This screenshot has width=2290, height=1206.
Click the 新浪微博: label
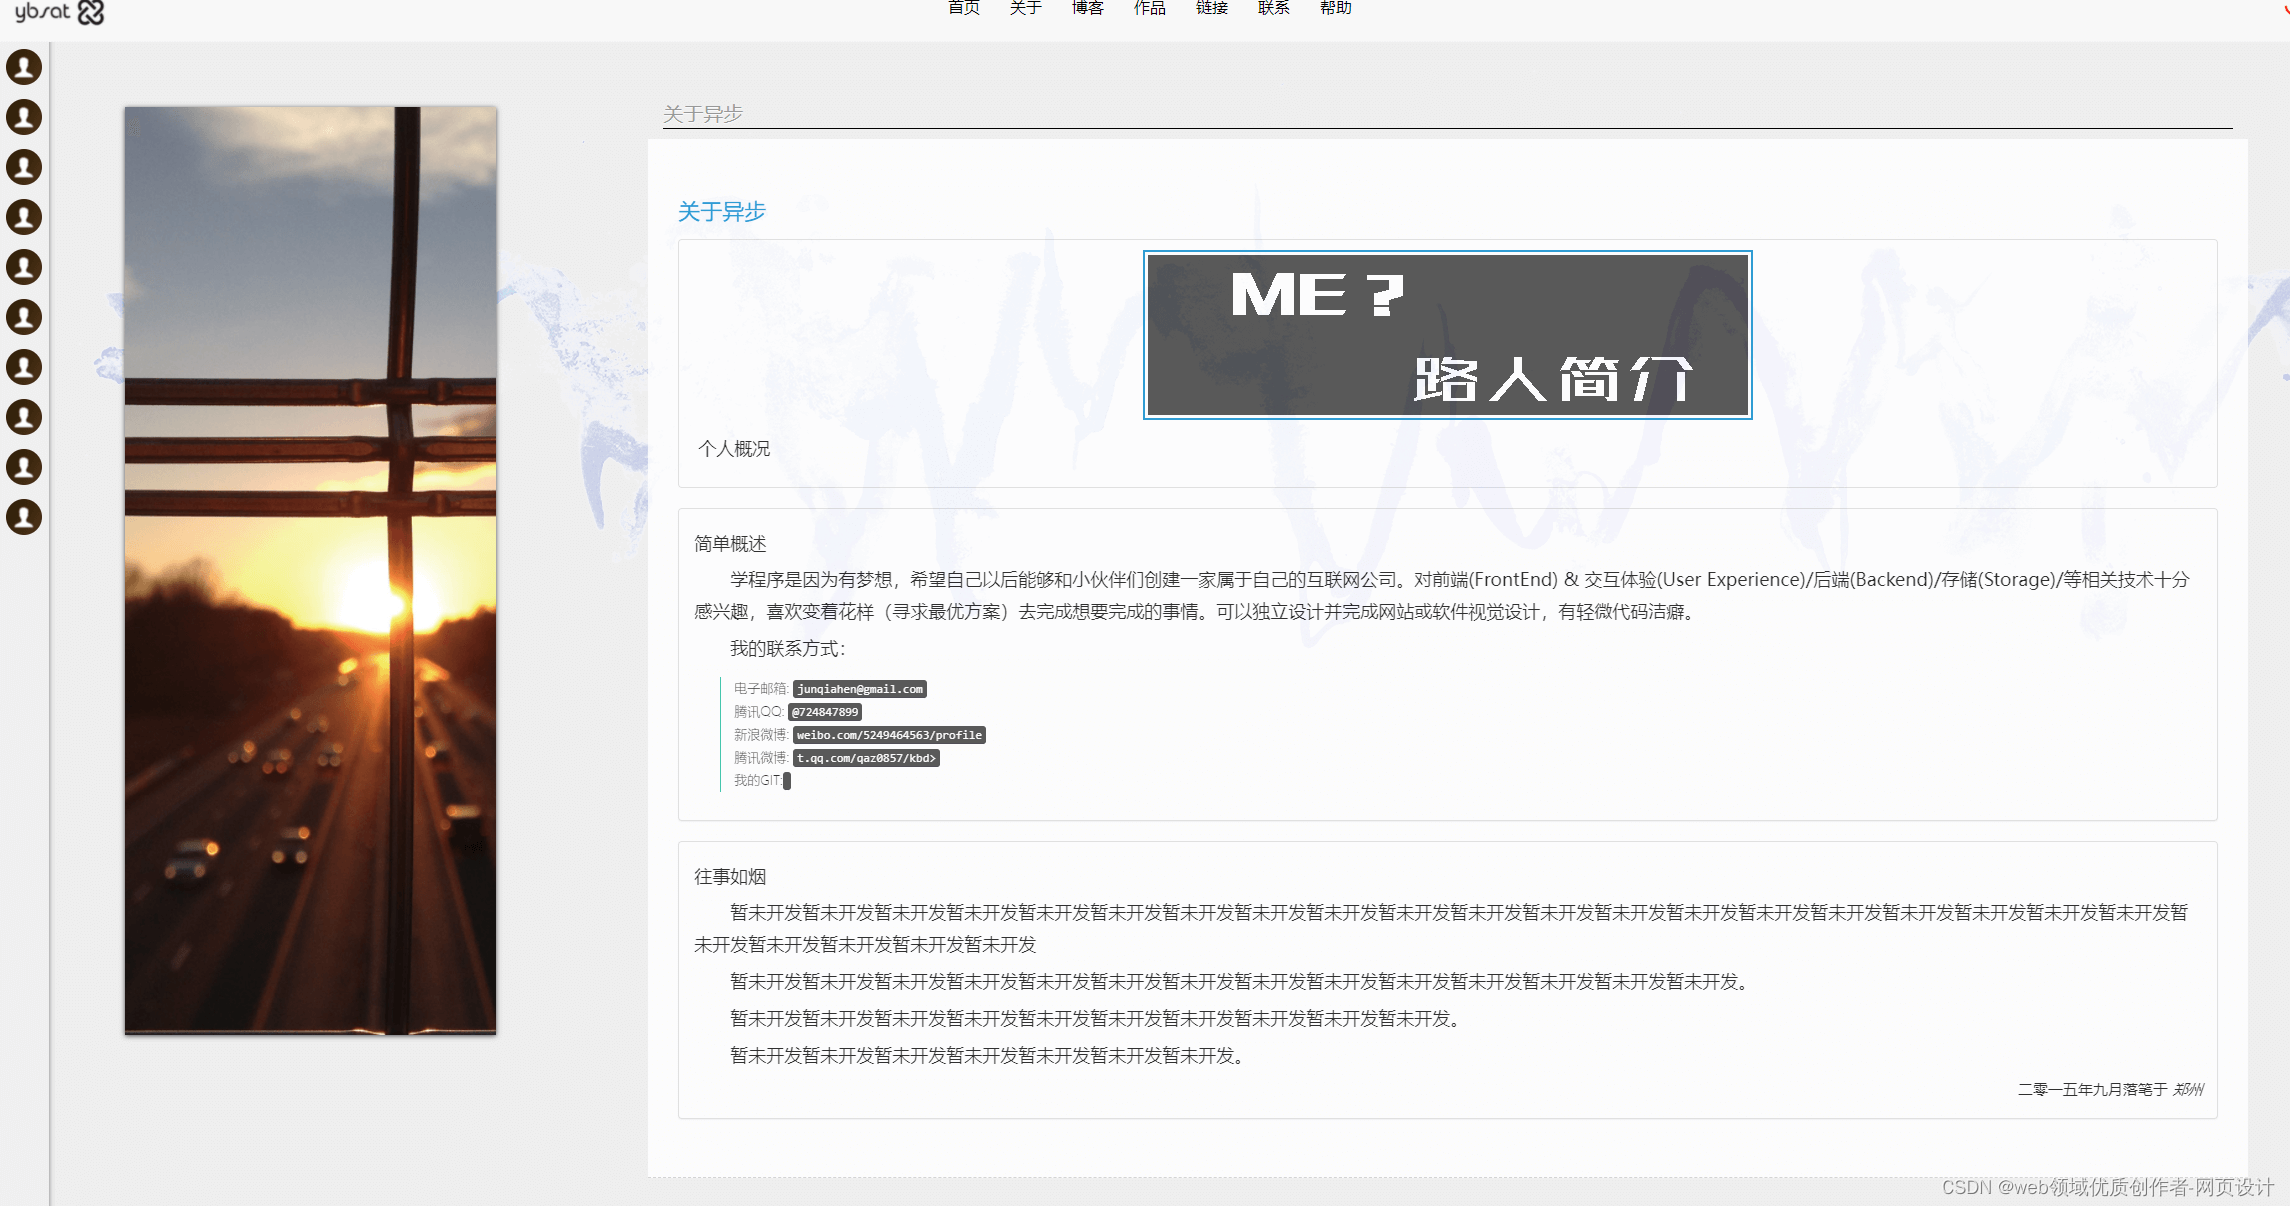pos(762,735)
